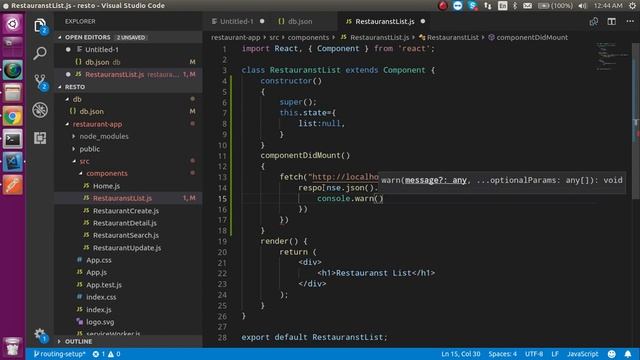Change indentation via Spaces: 4
The height and width of the screenshot is (360, 640).
click(x=502, y=354)
